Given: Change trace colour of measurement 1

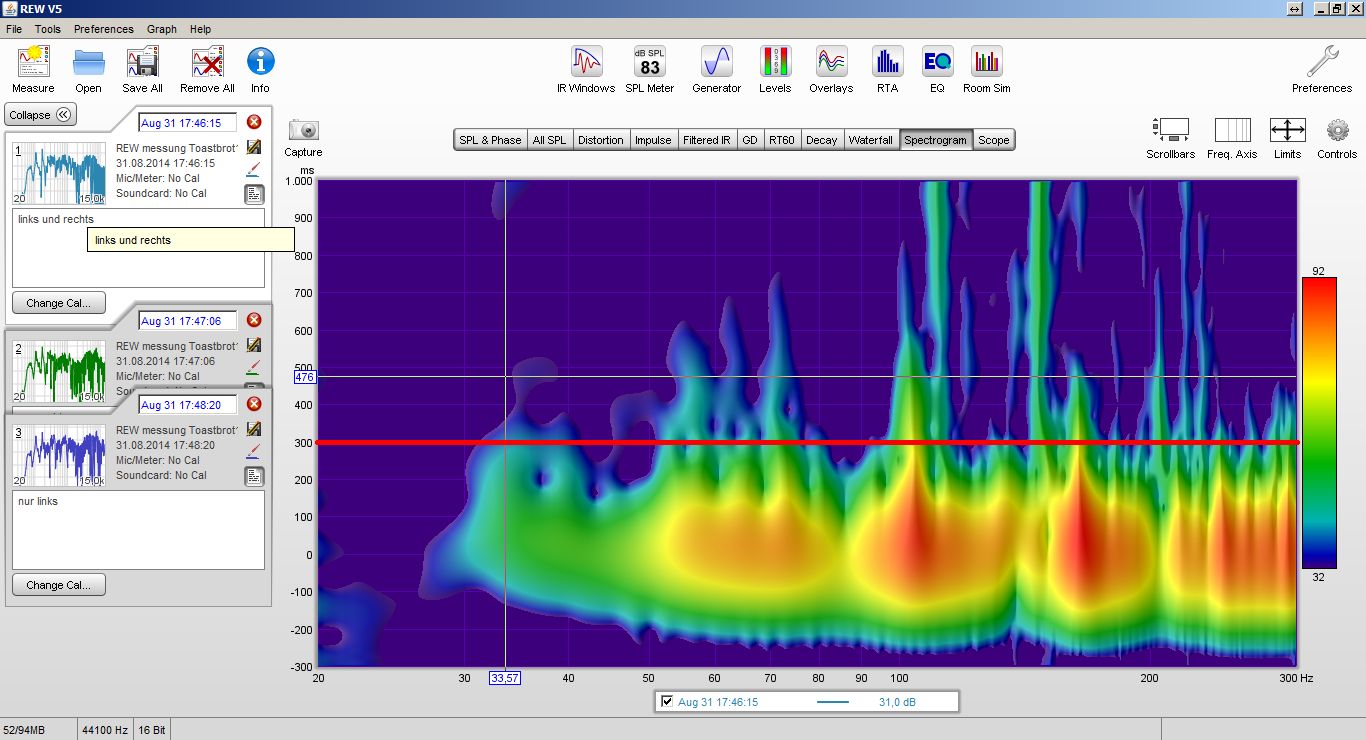Looking at the screenshot, I should [254, 170].
